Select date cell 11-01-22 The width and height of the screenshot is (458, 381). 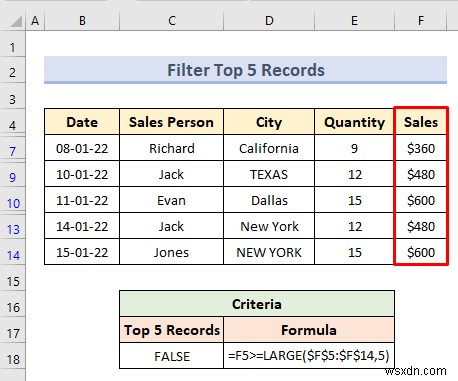click(82, 200)
